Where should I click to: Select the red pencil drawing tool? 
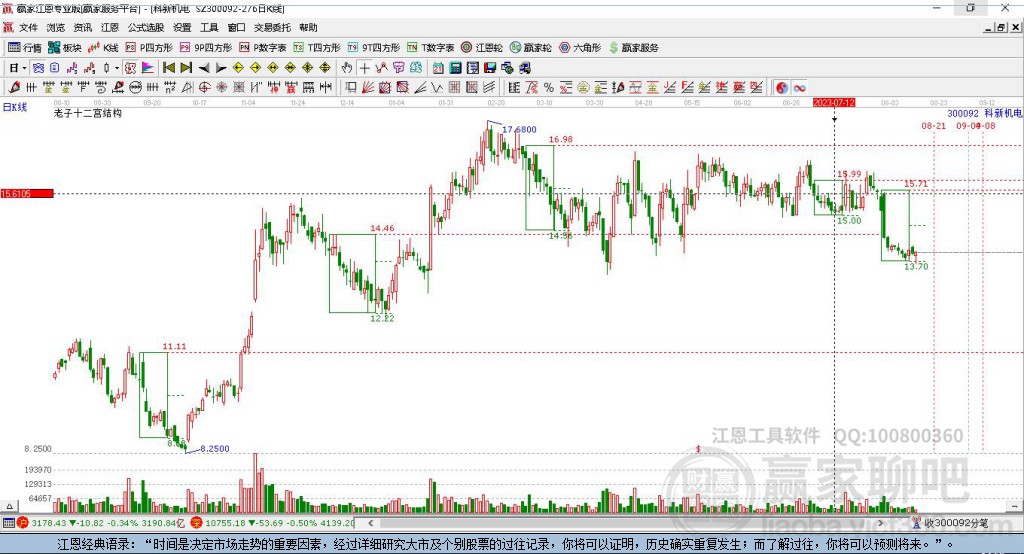point(14,88)
